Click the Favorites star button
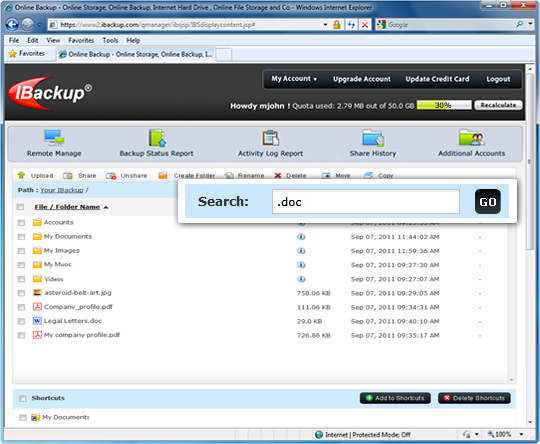The height and width of the screenshot is (444, 540). [27, 54]
